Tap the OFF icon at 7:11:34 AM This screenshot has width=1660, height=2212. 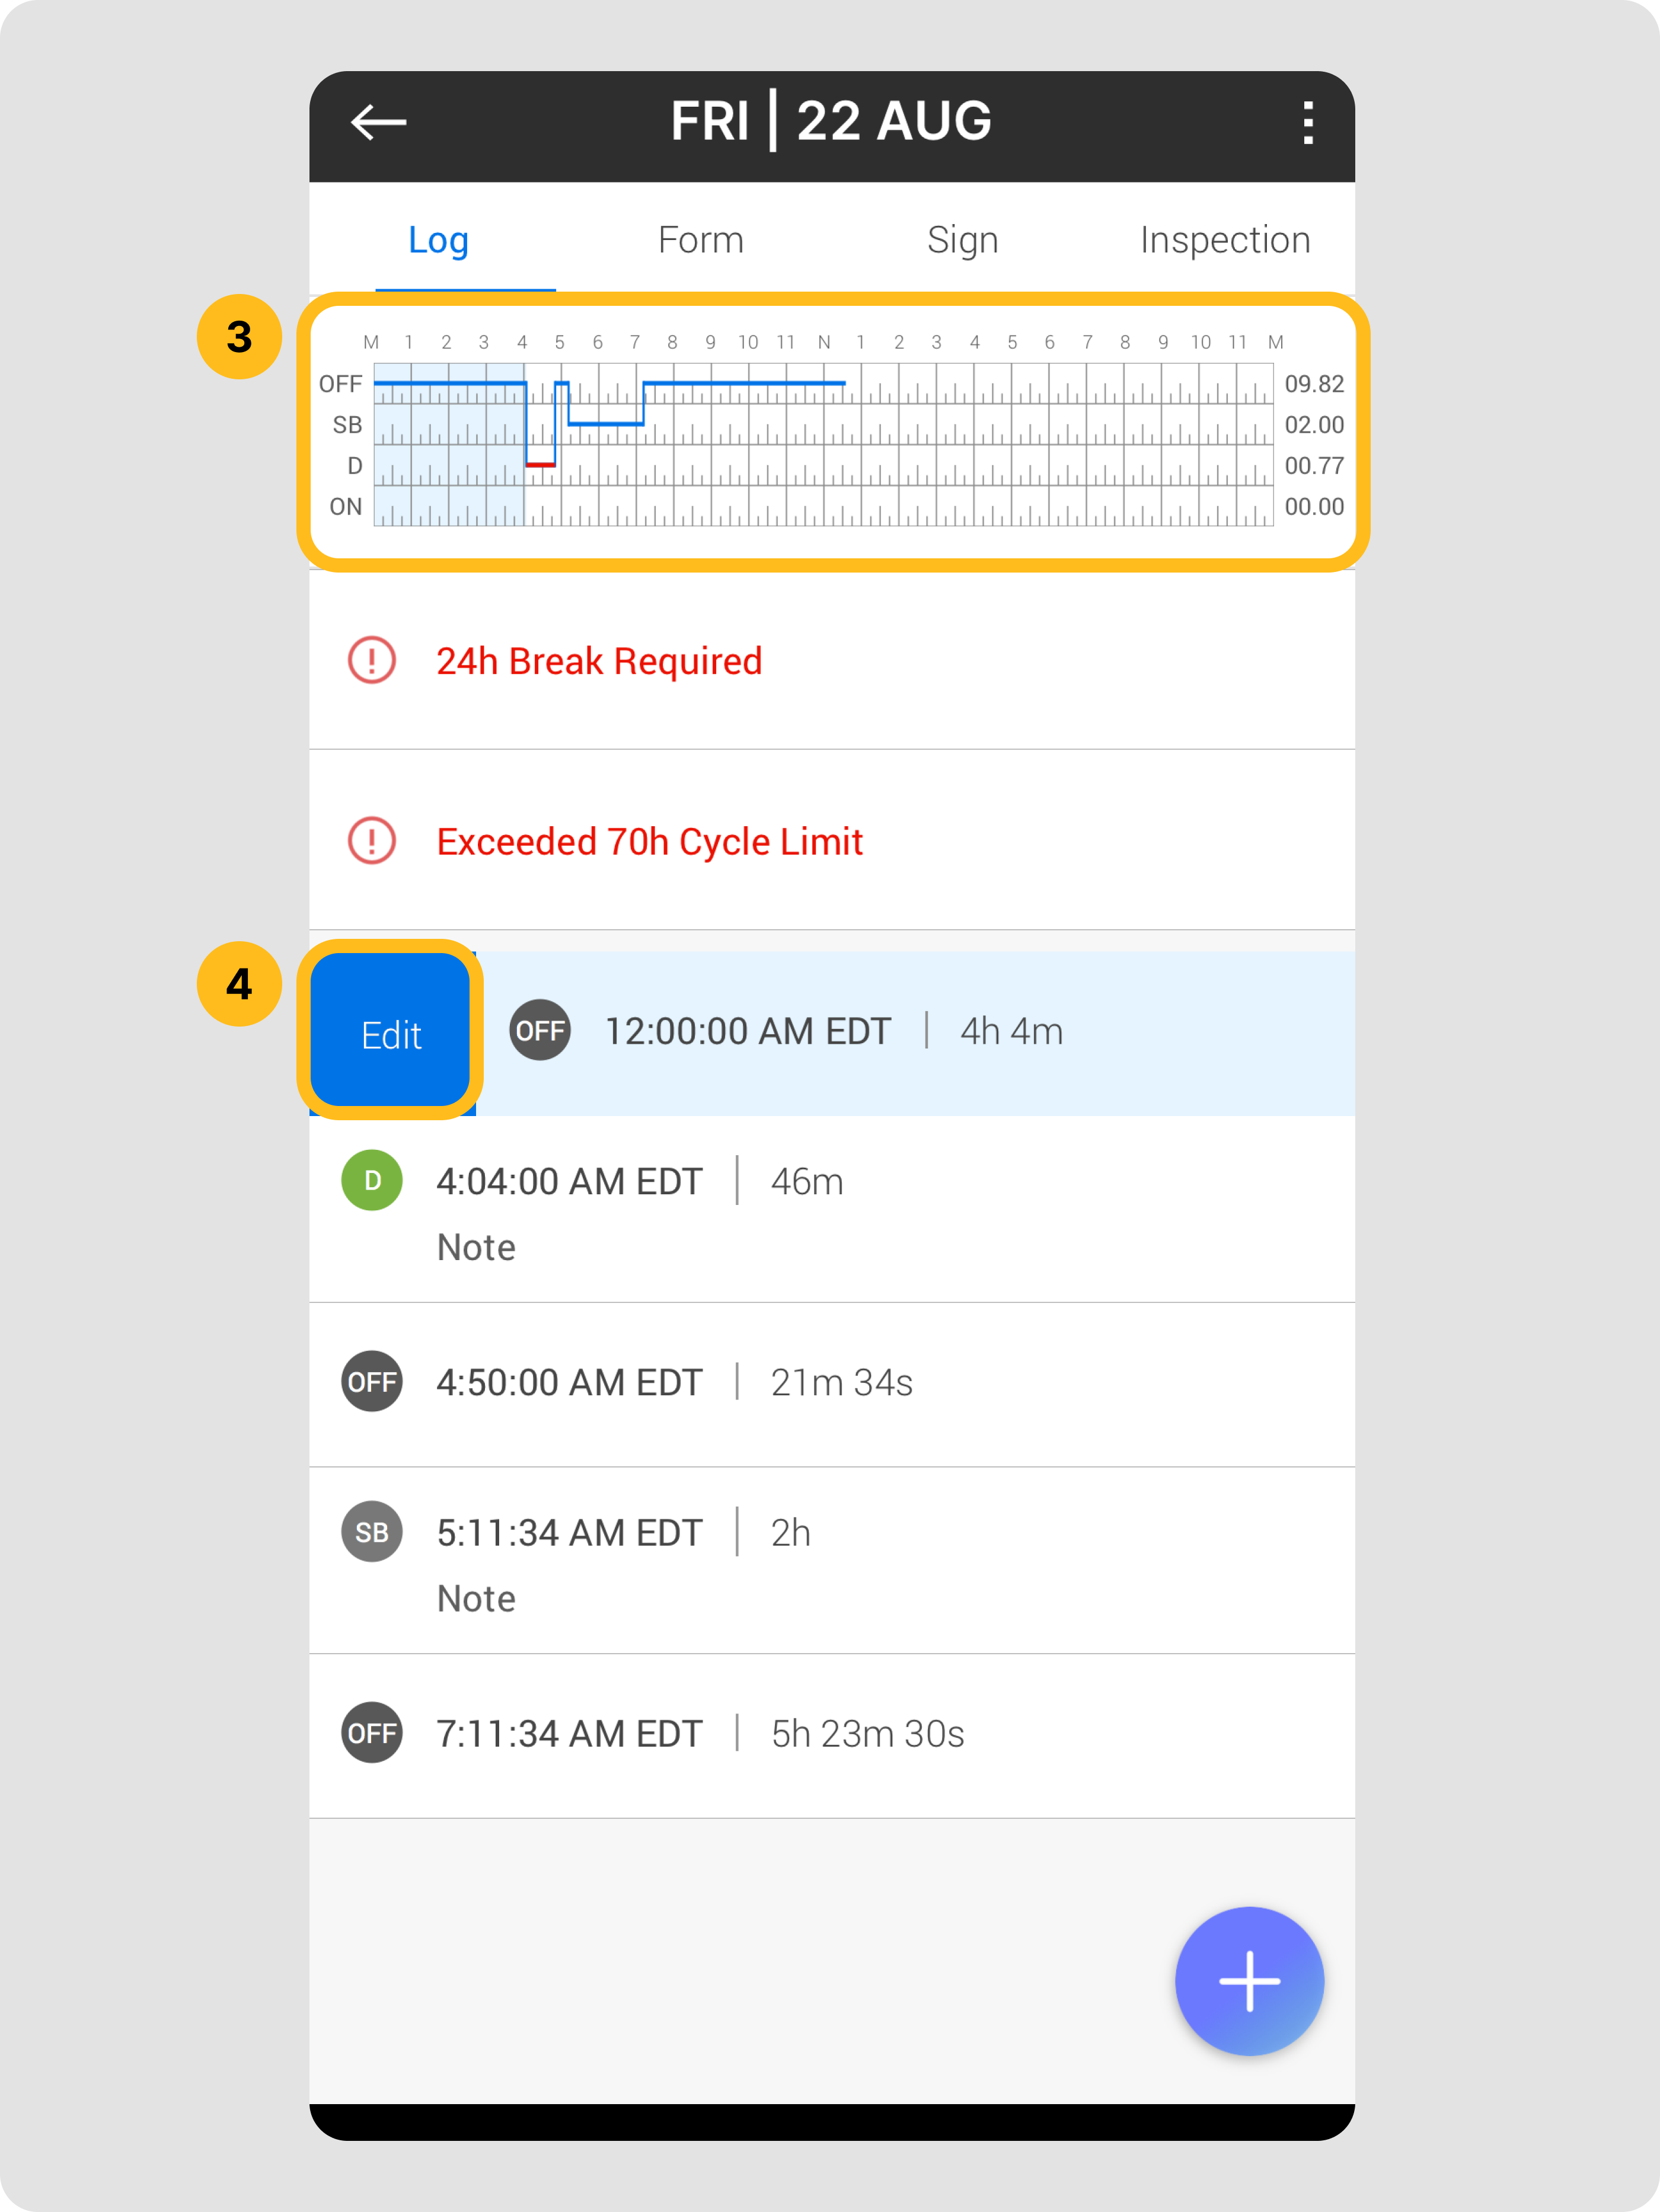coord(372,1733)
